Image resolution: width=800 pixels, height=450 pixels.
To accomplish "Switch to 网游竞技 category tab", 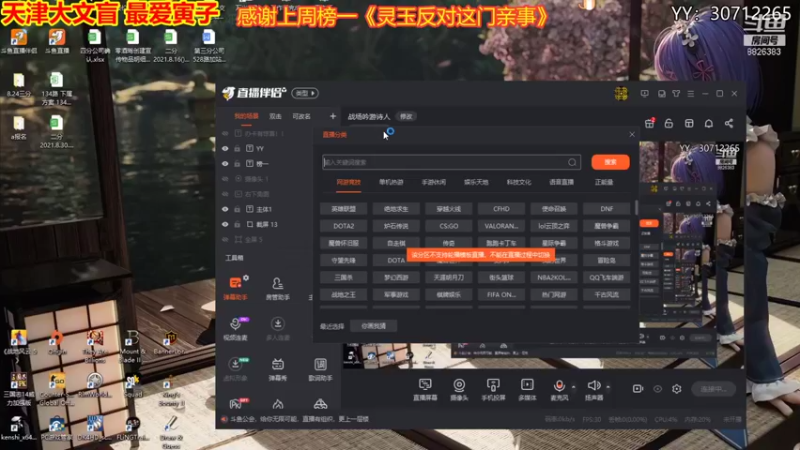I will point(348,182).
